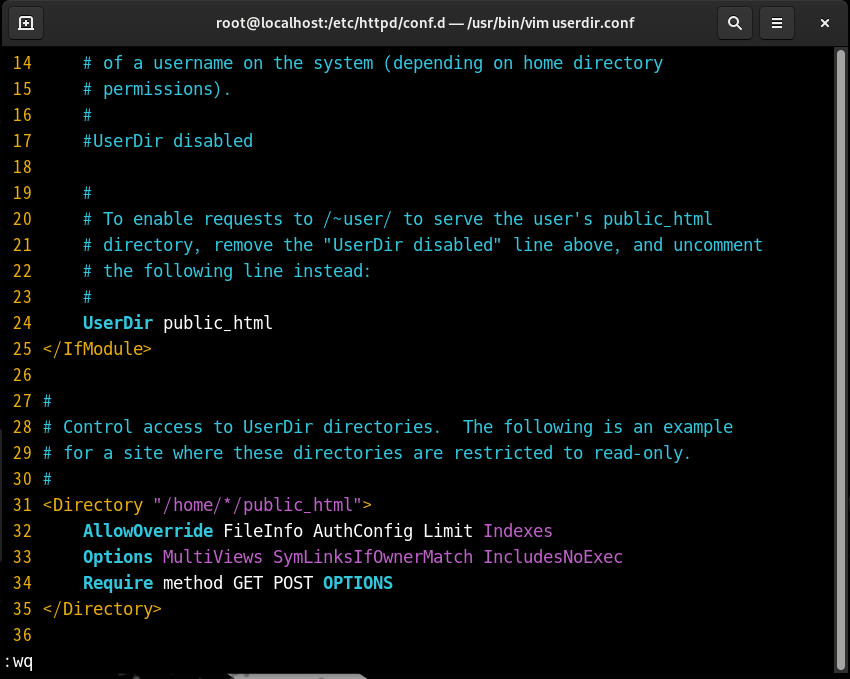Click '# permissions).' comment on line 15
850x679 pixels.
point(158,89)
